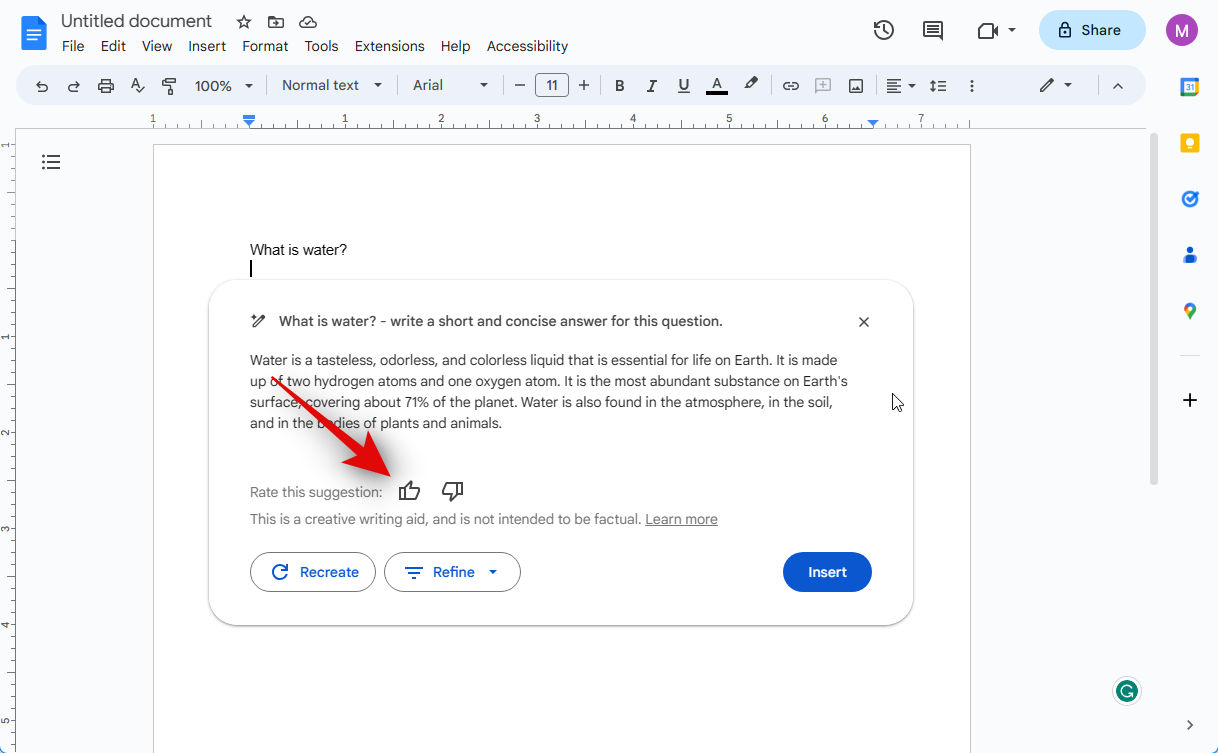Click the thumbs down rating icon
The image size is (1218, 753).
click(x=452, y=491)
